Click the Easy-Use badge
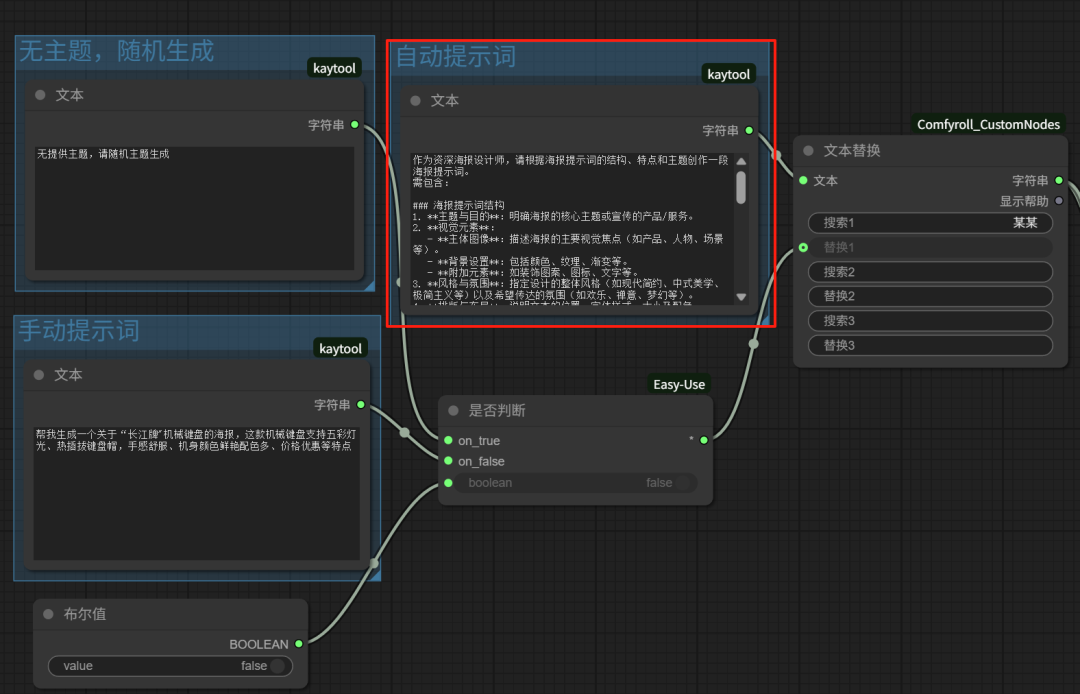The image size is (1080, 694). pos(679,384)
